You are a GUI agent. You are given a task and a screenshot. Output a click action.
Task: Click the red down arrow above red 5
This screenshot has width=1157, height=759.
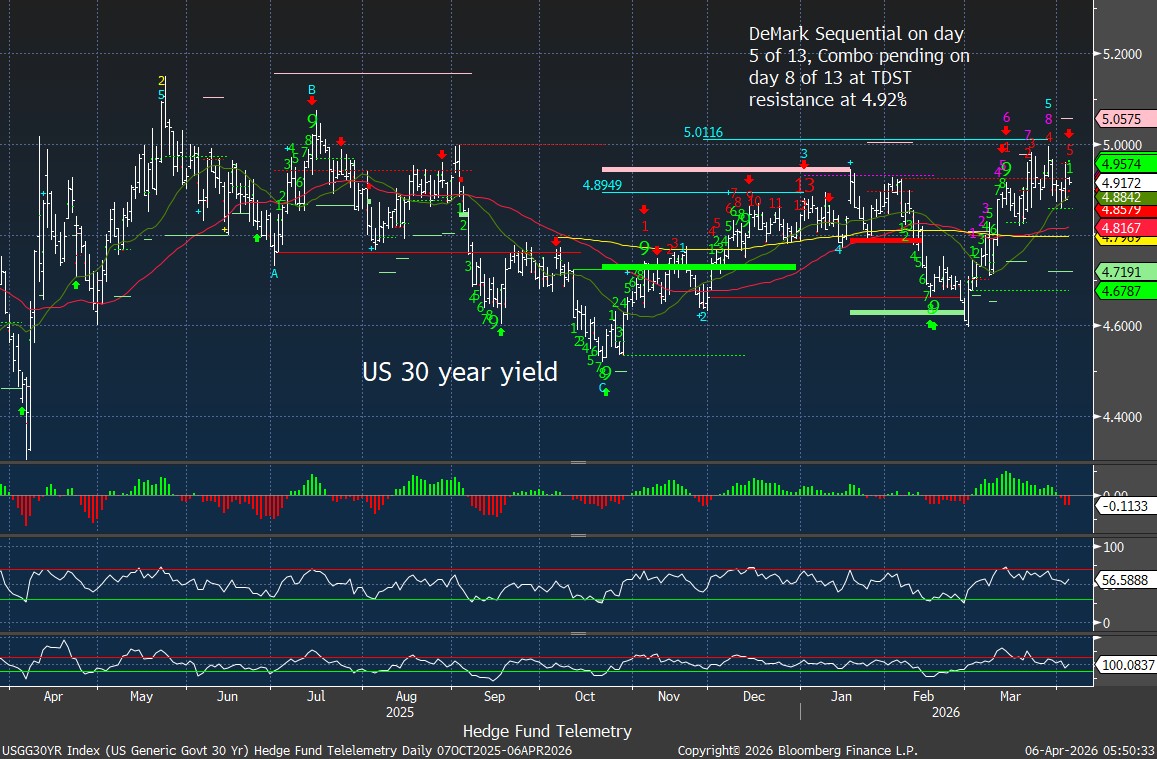coord(1069,133)
